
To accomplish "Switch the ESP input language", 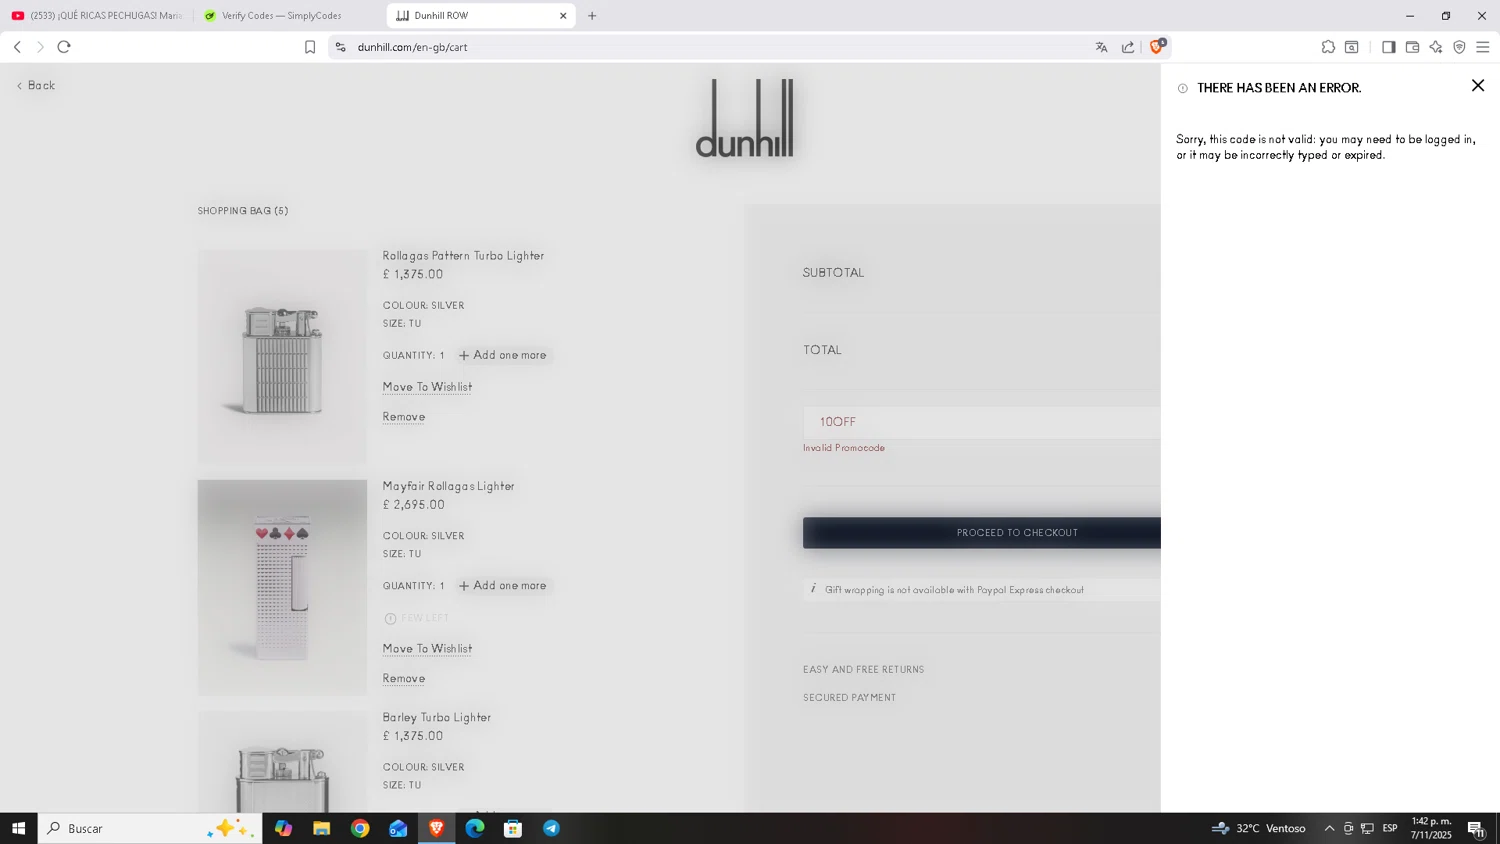I will (1390, 828).
